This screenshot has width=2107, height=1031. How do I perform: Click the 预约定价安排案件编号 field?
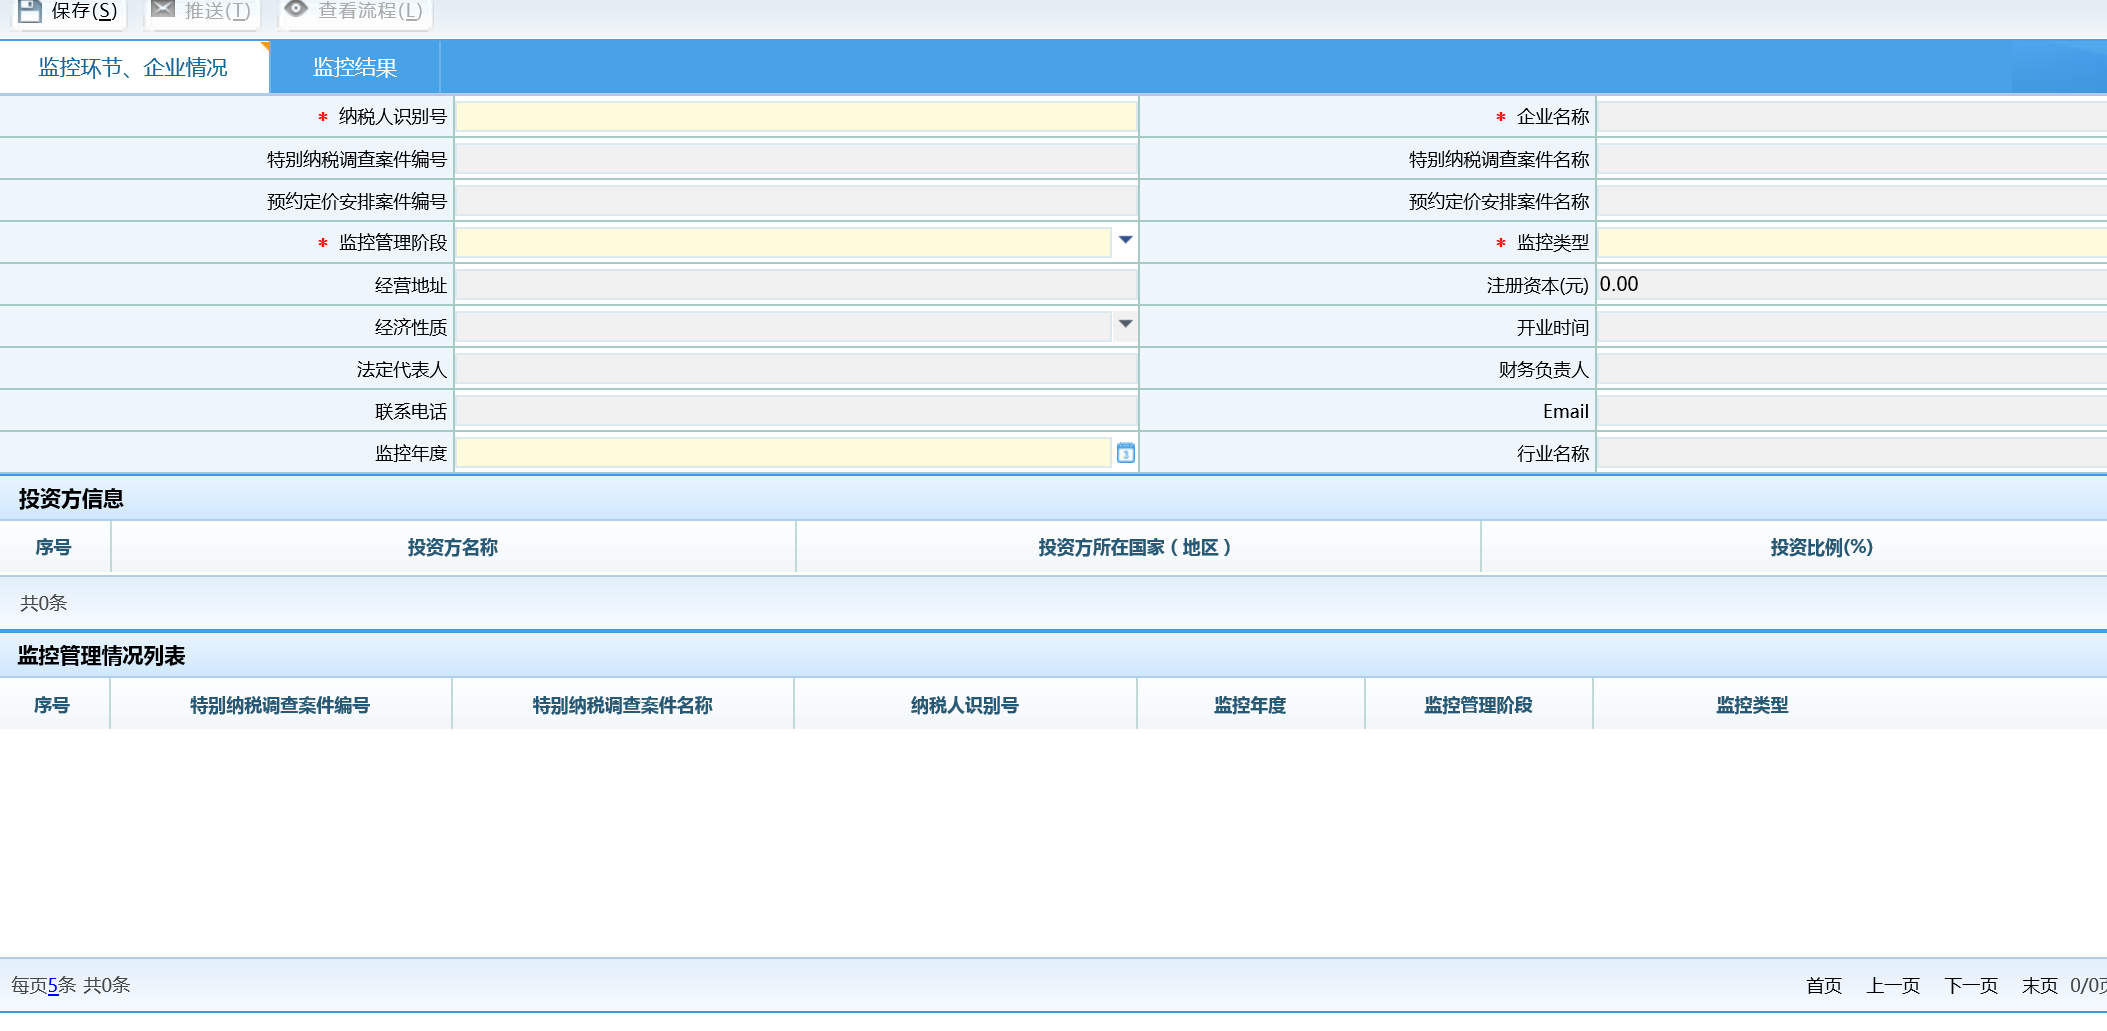pyautogui.click(x=796, y=201)
